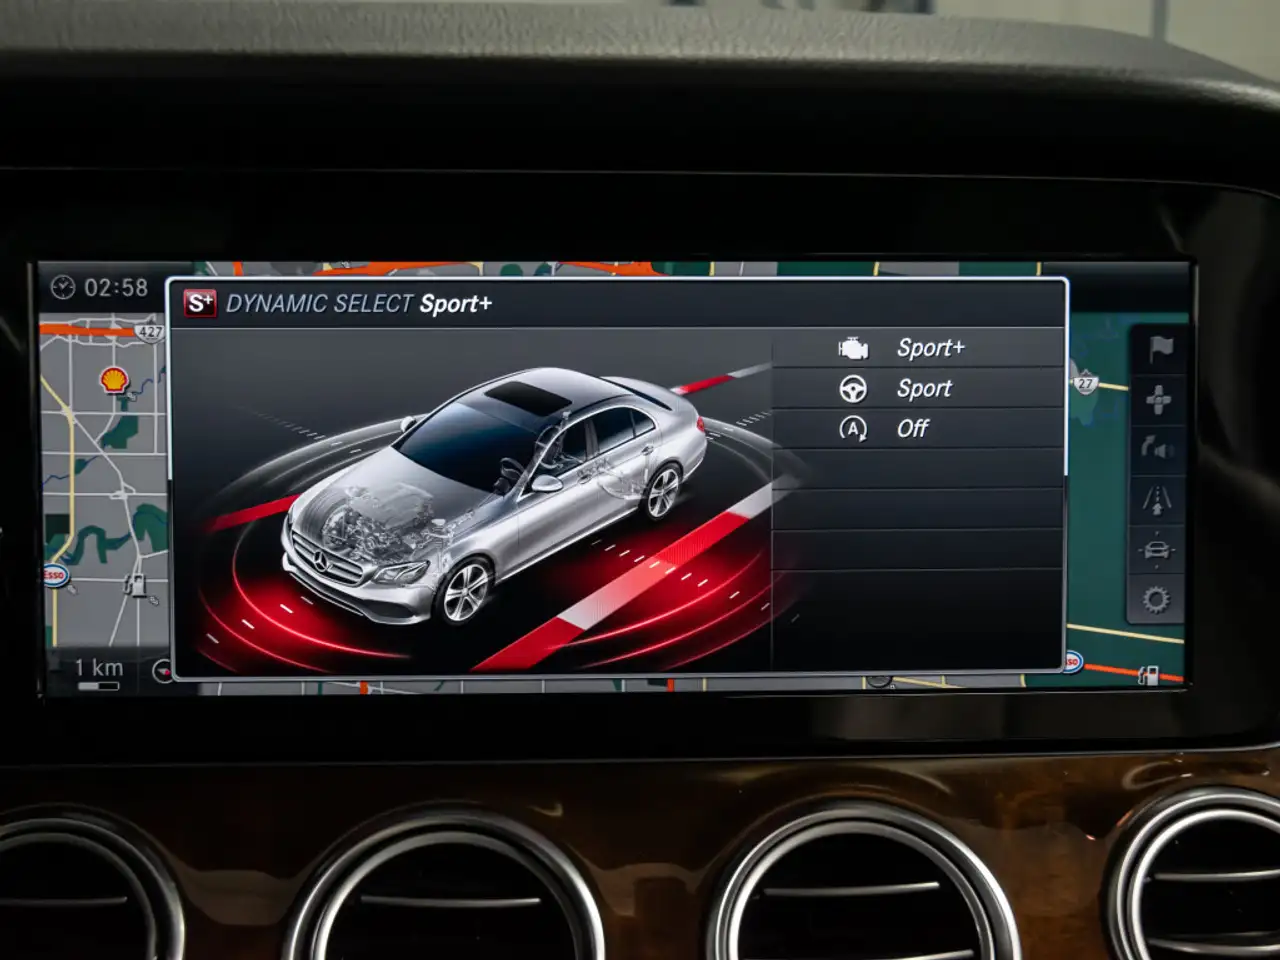
Task: Tap the Shell gas station marker
Action: click(114, 379)
